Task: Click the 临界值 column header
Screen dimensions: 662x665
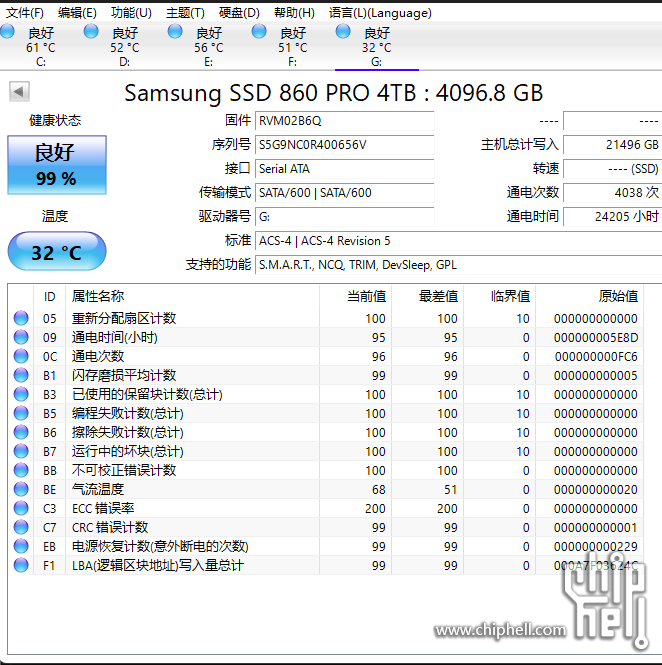Action: (499, 296)
